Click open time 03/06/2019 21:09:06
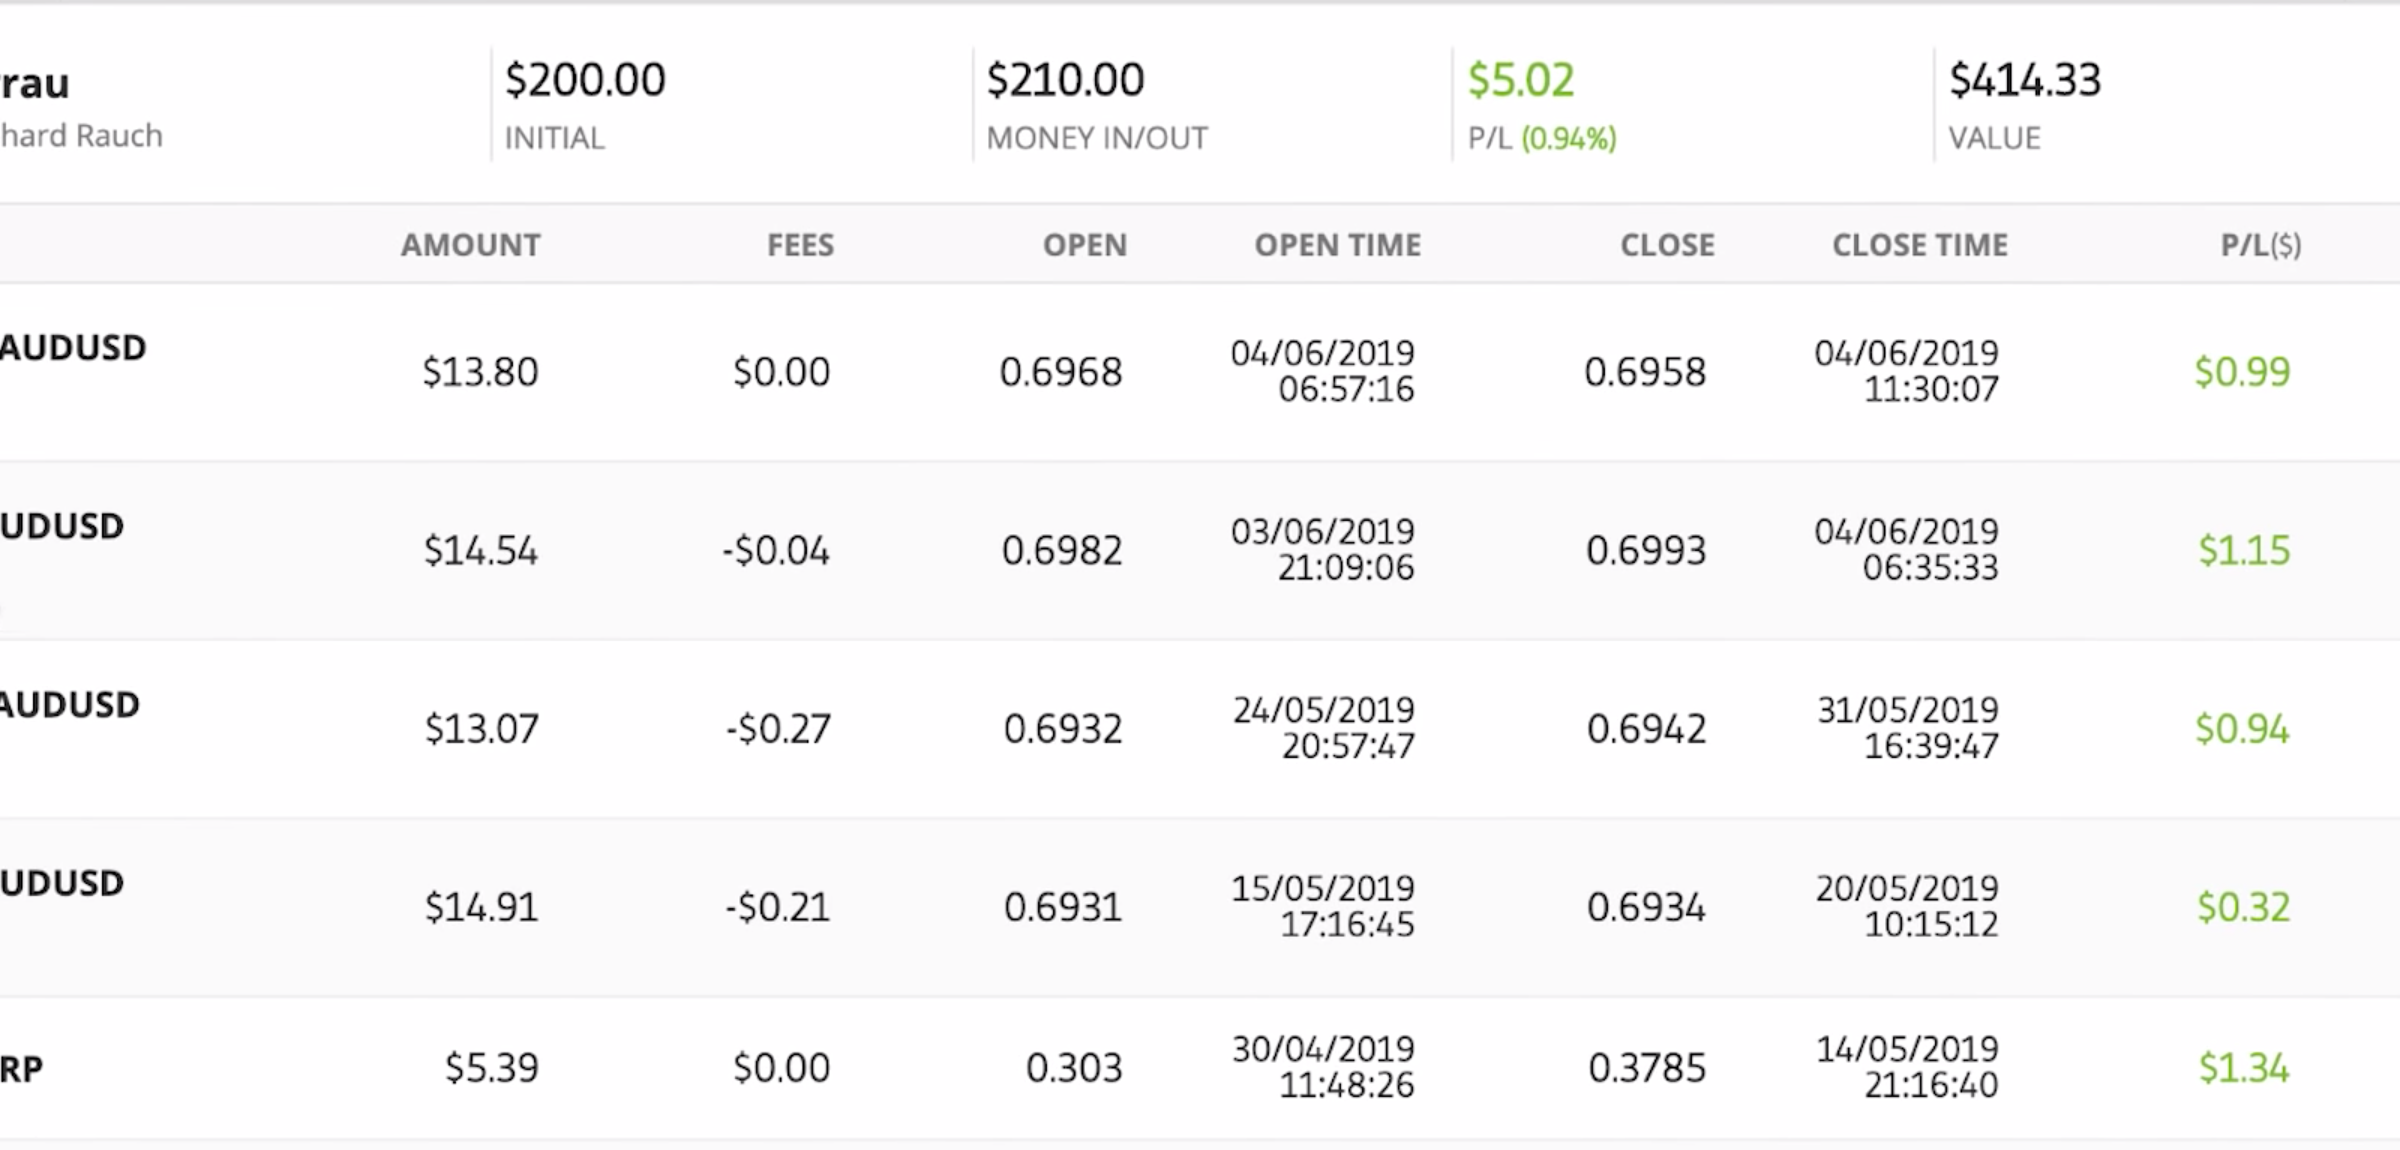Screen dimensions: 2400x1150 pyautogui.click(x=1322, y=549)
